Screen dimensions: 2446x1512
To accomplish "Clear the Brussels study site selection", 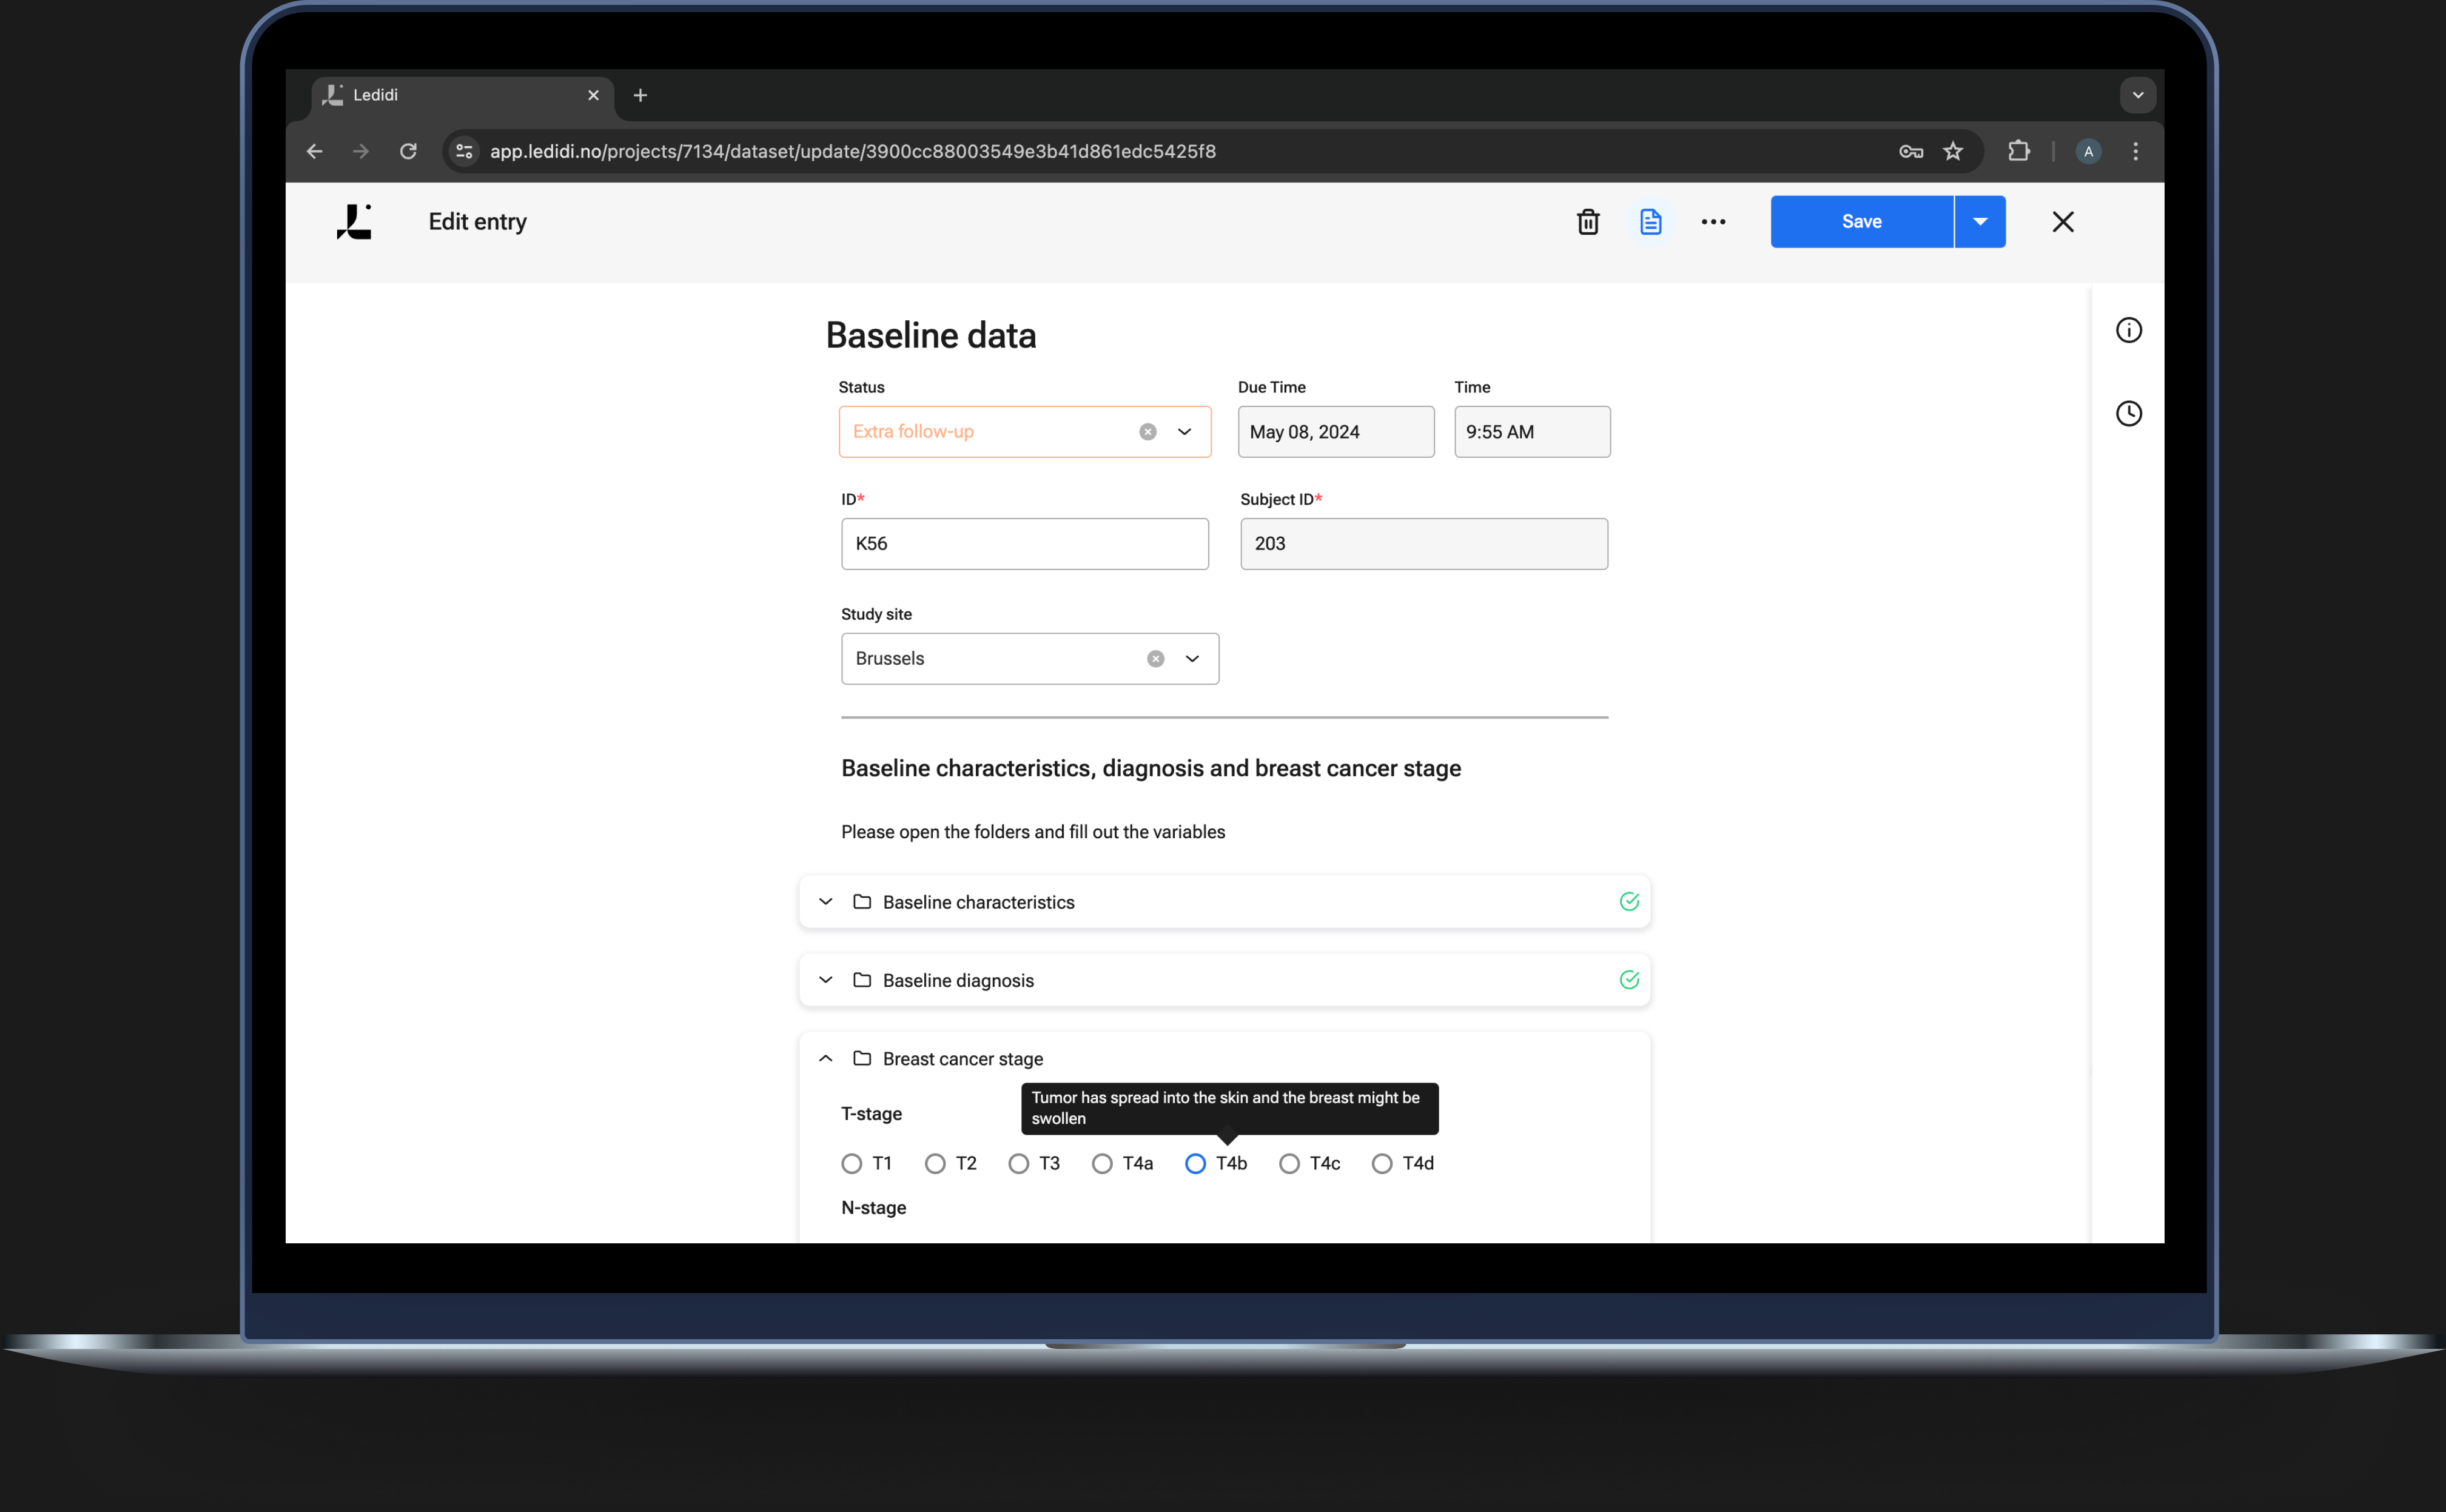I will [x=1155, y=659].
